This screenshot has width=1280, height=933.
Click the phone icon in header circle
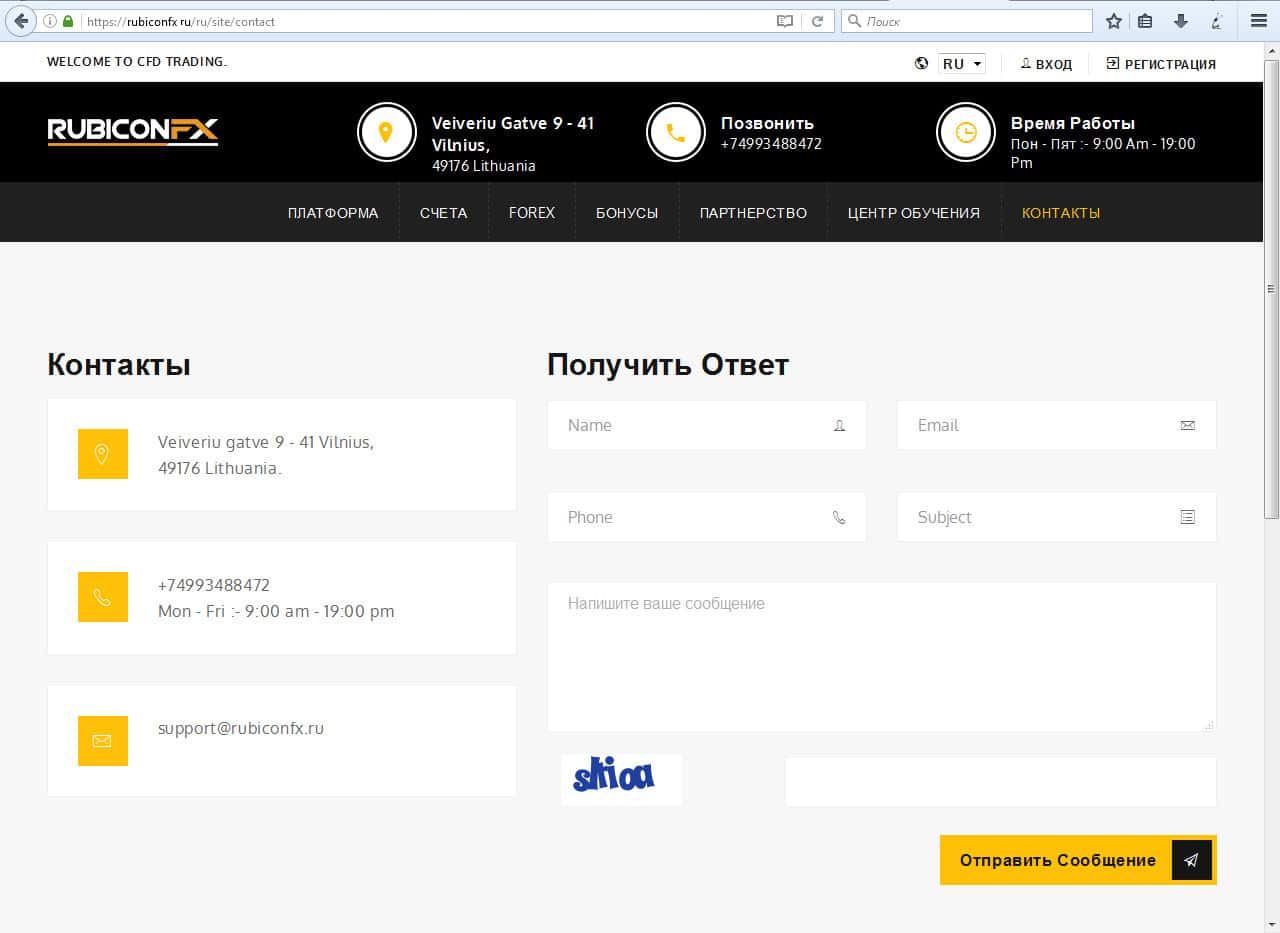pyautogui.click(x=676, y=132)
